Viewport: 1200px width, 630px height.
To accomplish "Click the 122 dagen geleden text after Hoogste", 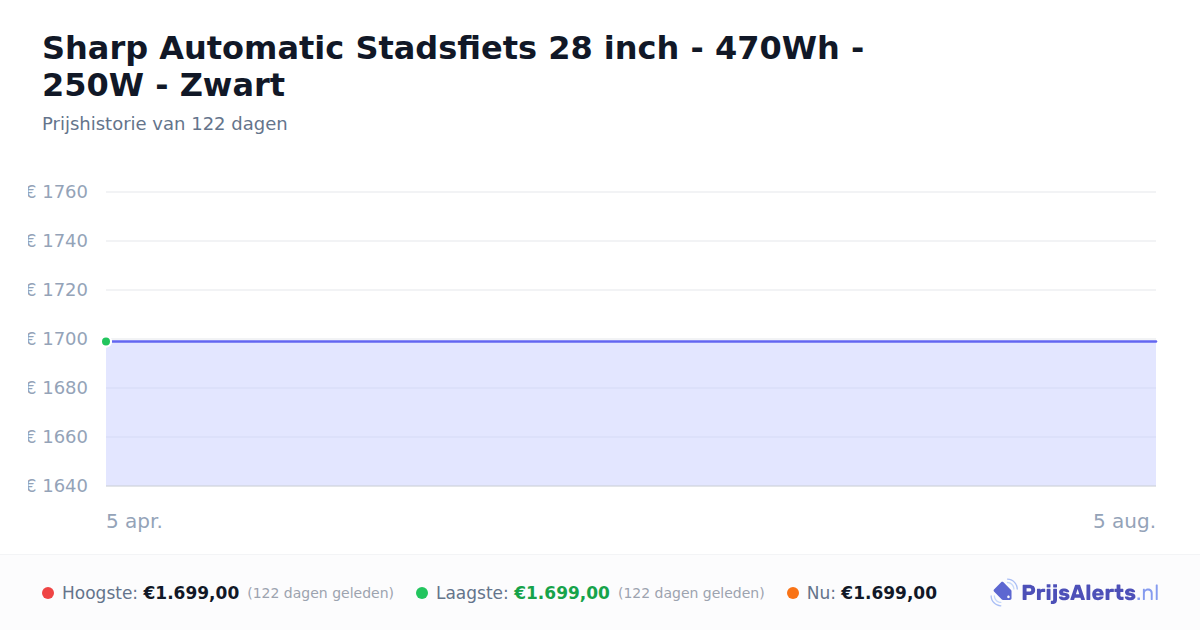I will pyautogui.click(x=321, y=593).
